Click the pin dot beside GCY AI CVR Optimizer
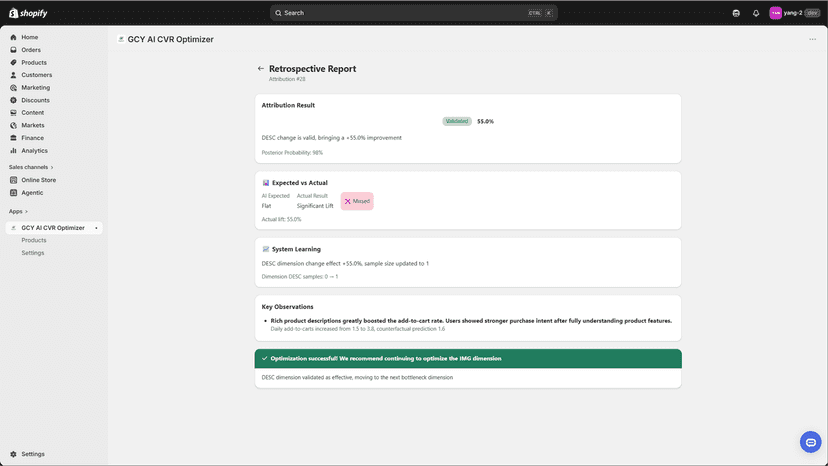The width and height of the screenshot is (828, 466). [x=96, y=228]
